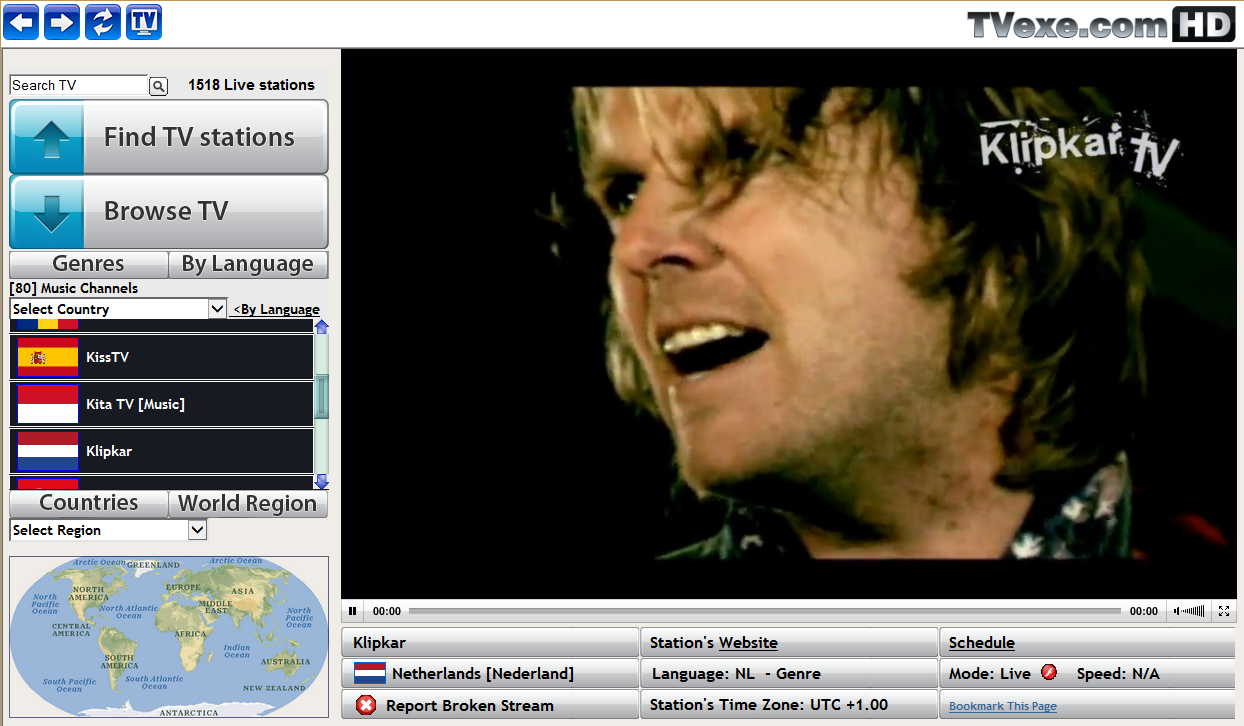Click the Language: NL - Genre button
The image size is (1244, 726).
[x=788, y=674]
